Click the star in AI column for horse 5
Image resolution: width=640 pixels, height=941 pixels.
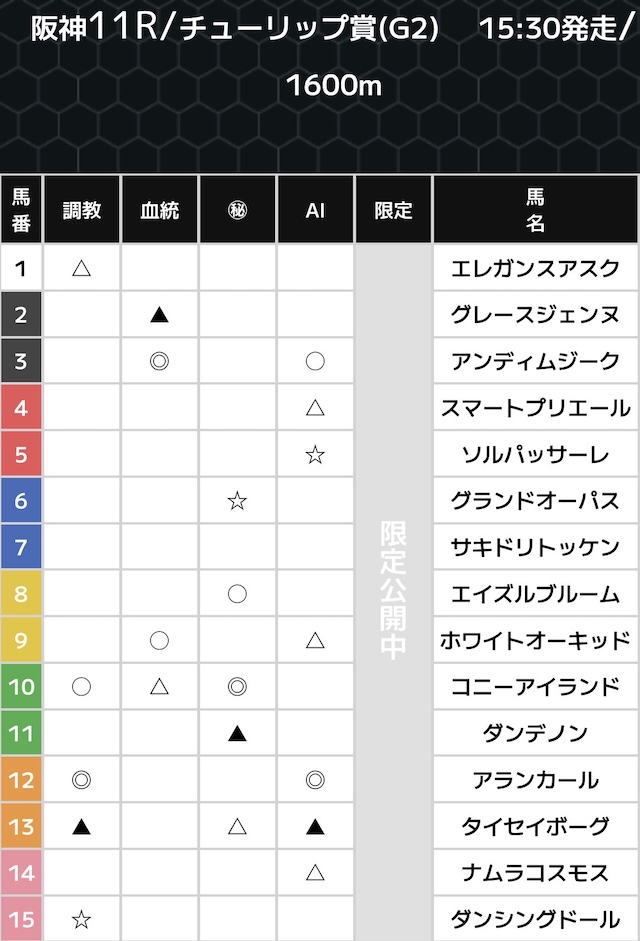[315, 455]
